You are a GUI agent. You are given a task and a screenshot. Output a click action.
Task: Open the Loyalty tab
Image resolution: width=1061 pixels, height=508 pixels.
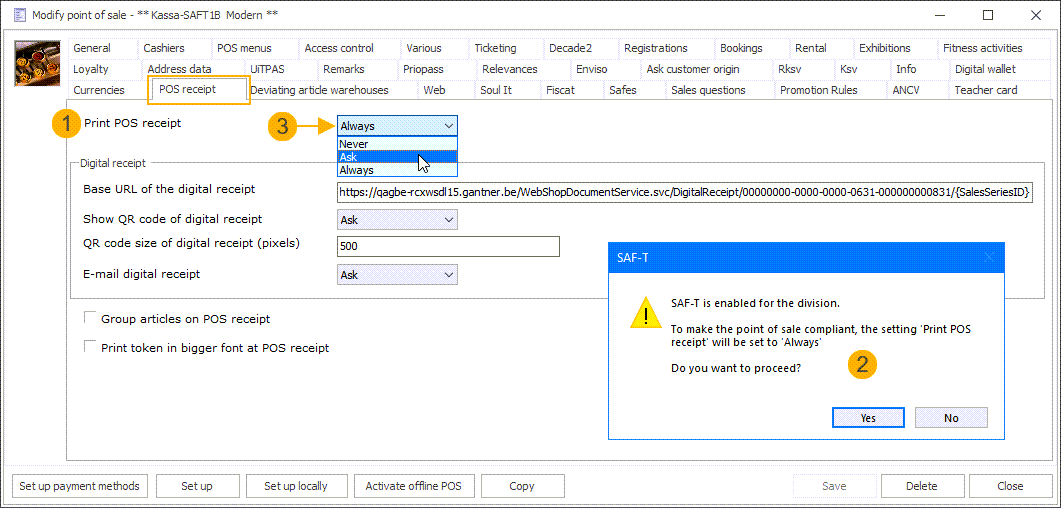coord(104,69)
